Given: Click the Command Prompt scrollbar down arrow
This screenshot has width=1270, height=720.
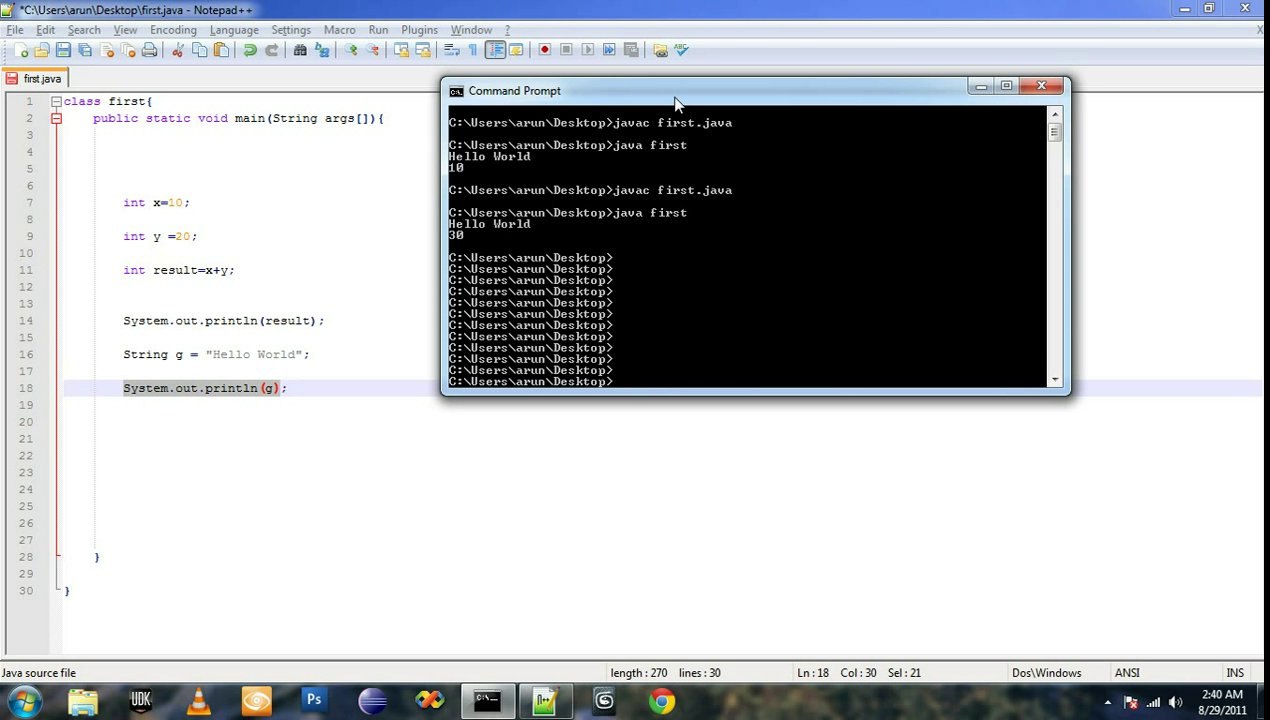Looking at the screenshot, I should [x=1055, y=380].
